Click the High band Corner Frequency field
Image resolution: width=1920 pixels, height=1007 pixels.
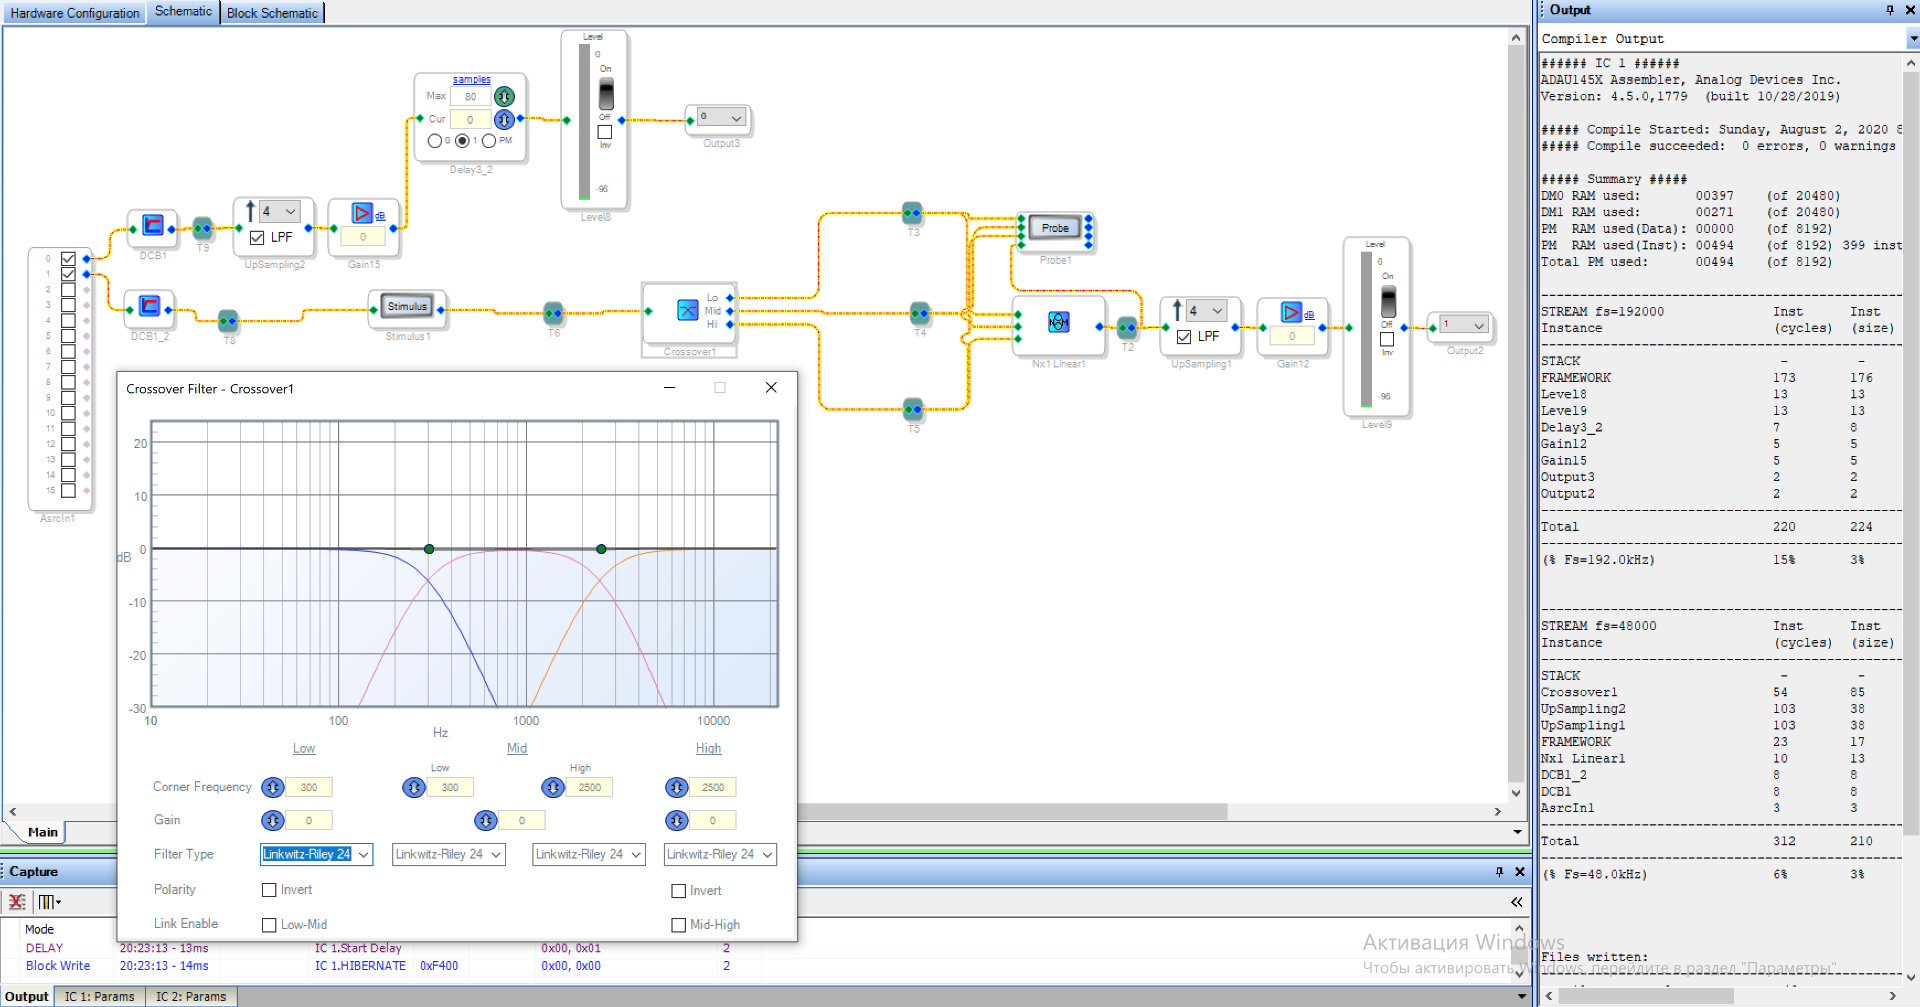(712, 788)
